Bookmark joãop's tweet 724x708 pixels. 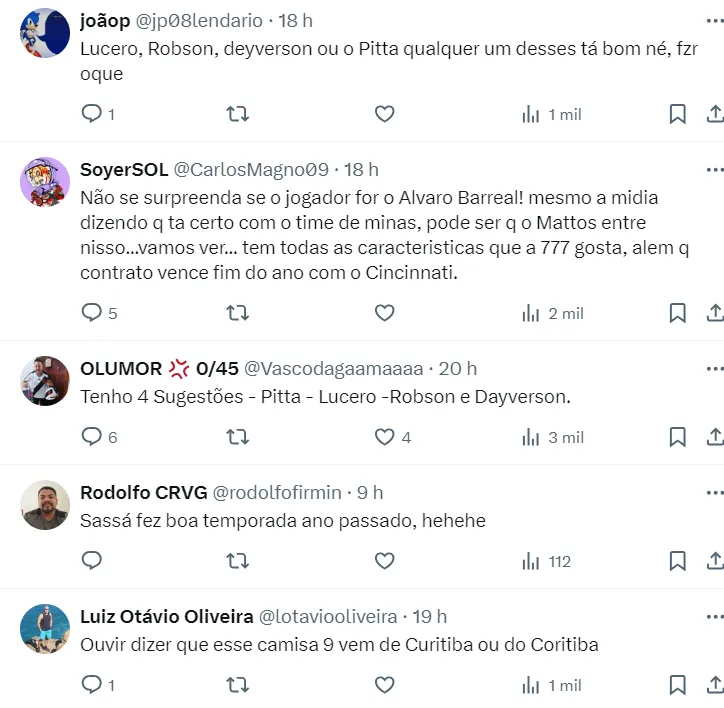677,114
